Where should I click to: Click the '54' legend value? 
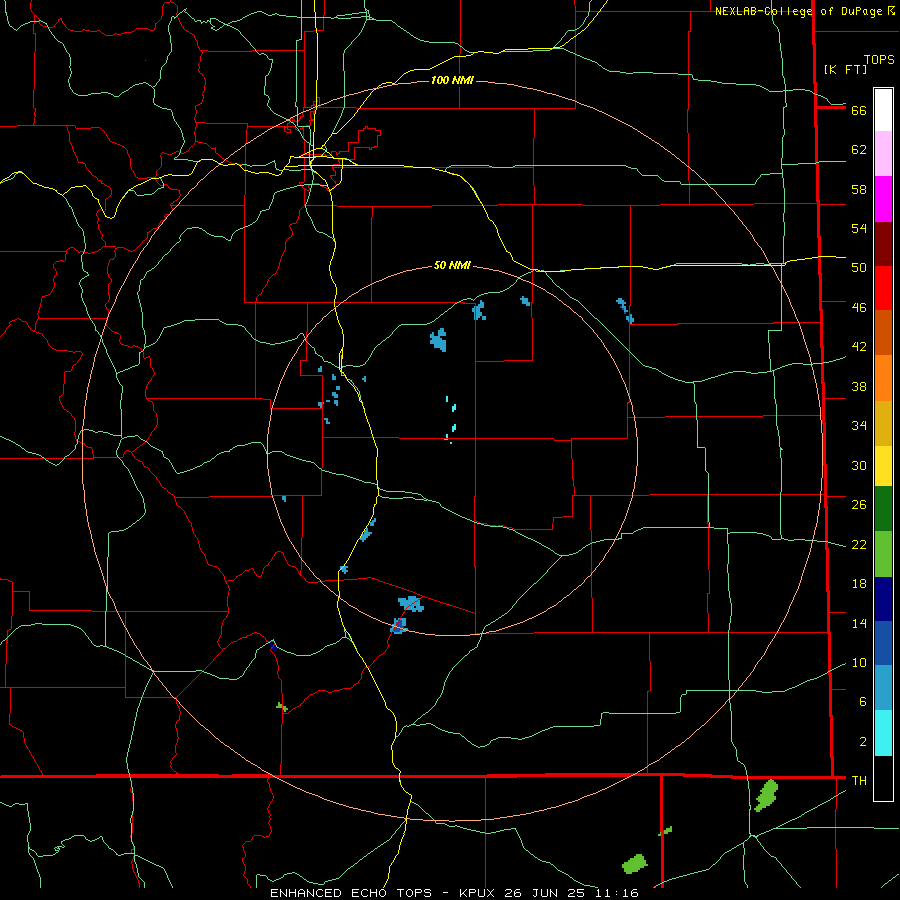point(859,228)
